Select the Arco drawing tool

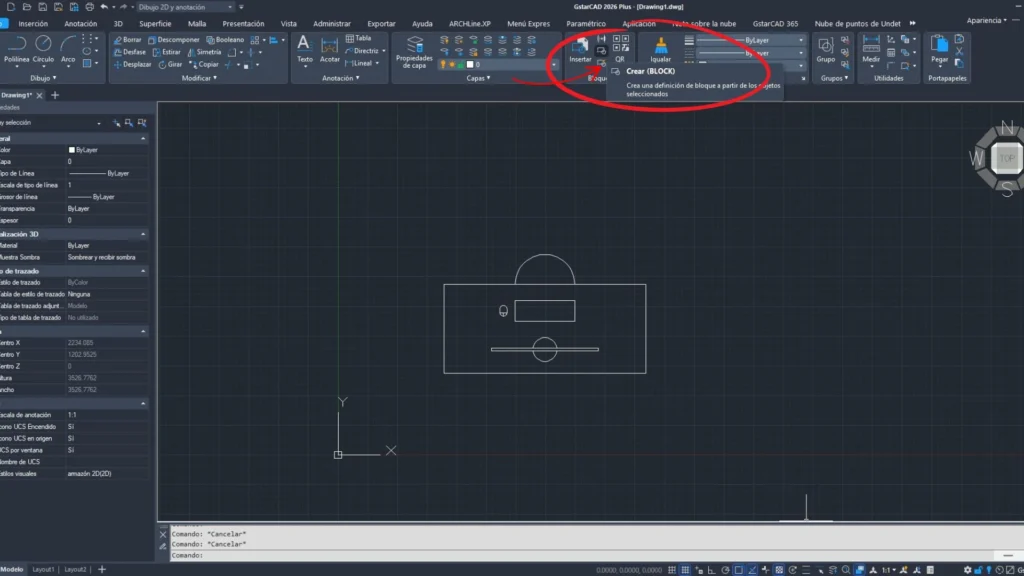pyautogui.click(x=68, y=50)
